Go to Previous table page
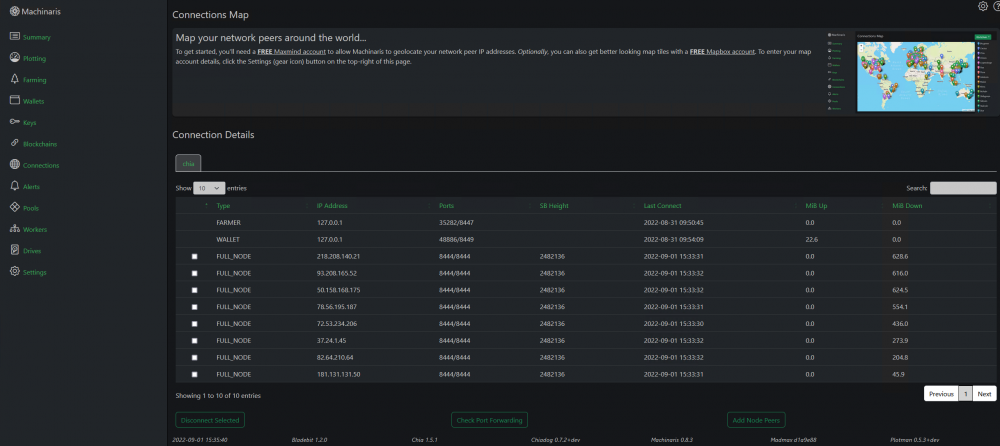 [941, 394]
